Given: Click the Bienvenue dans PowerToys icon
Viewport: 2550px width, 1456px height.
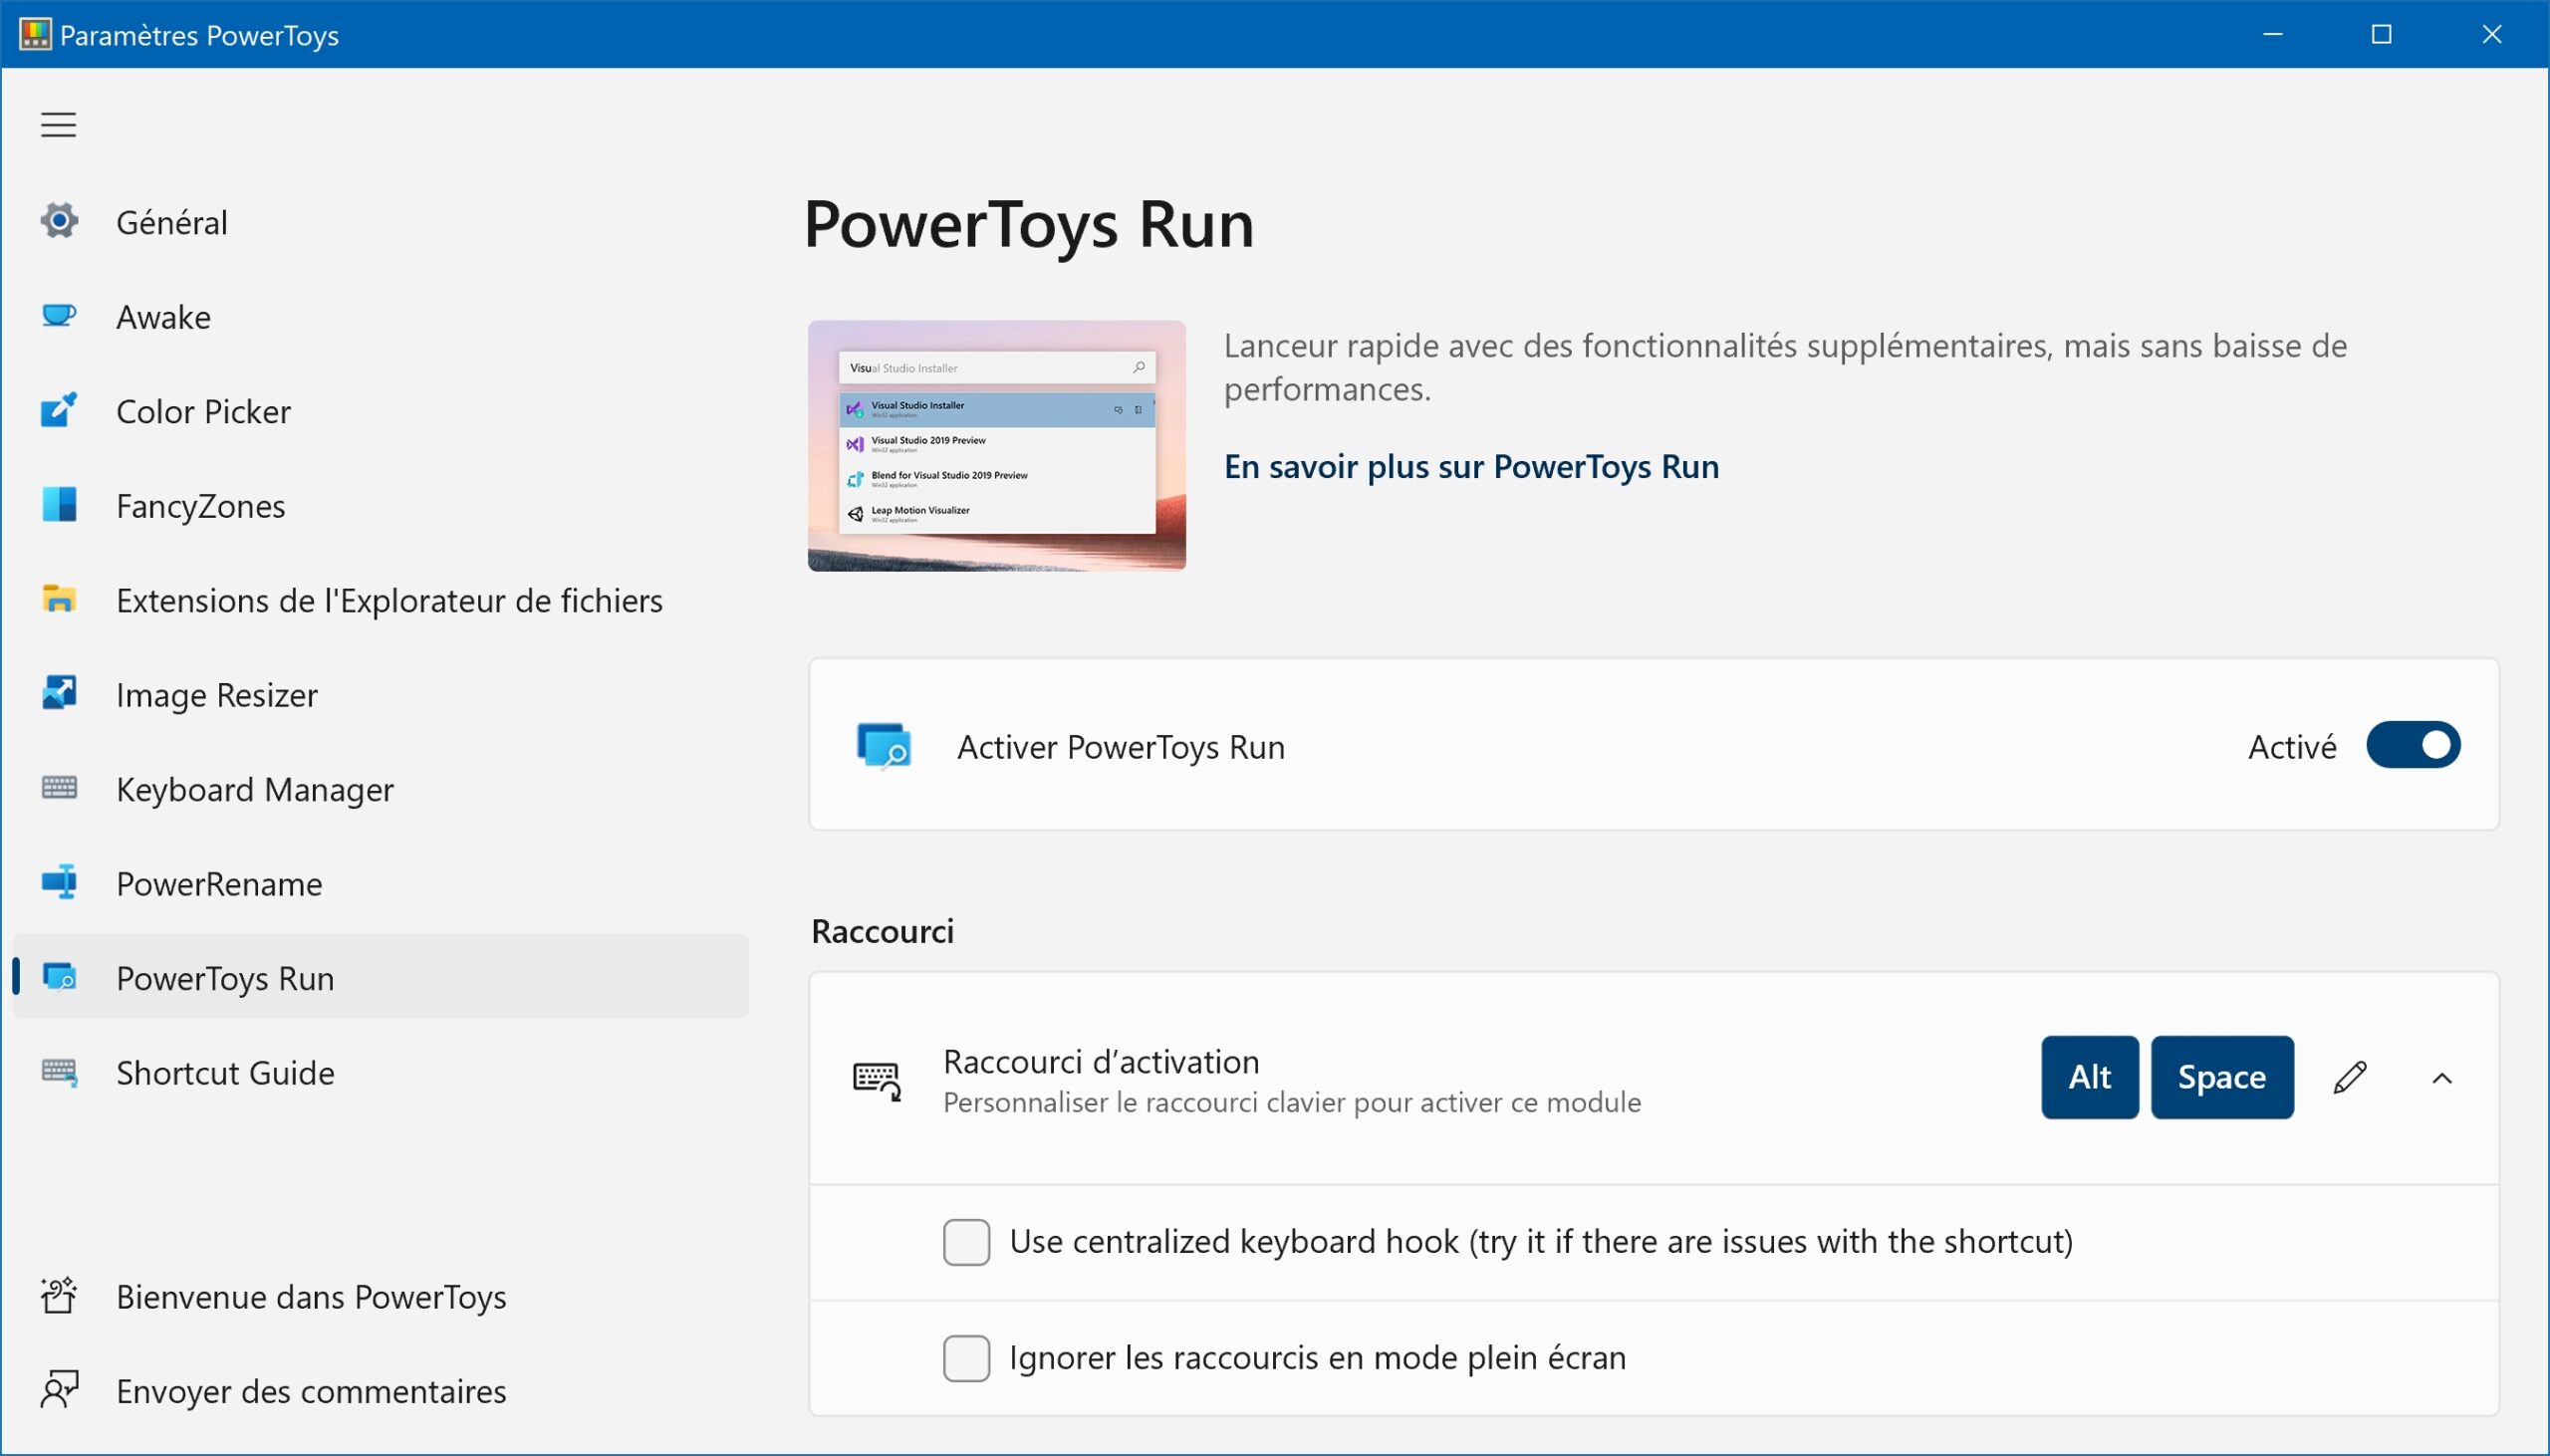Looking at the screenshot, I should click(59, 1296).
